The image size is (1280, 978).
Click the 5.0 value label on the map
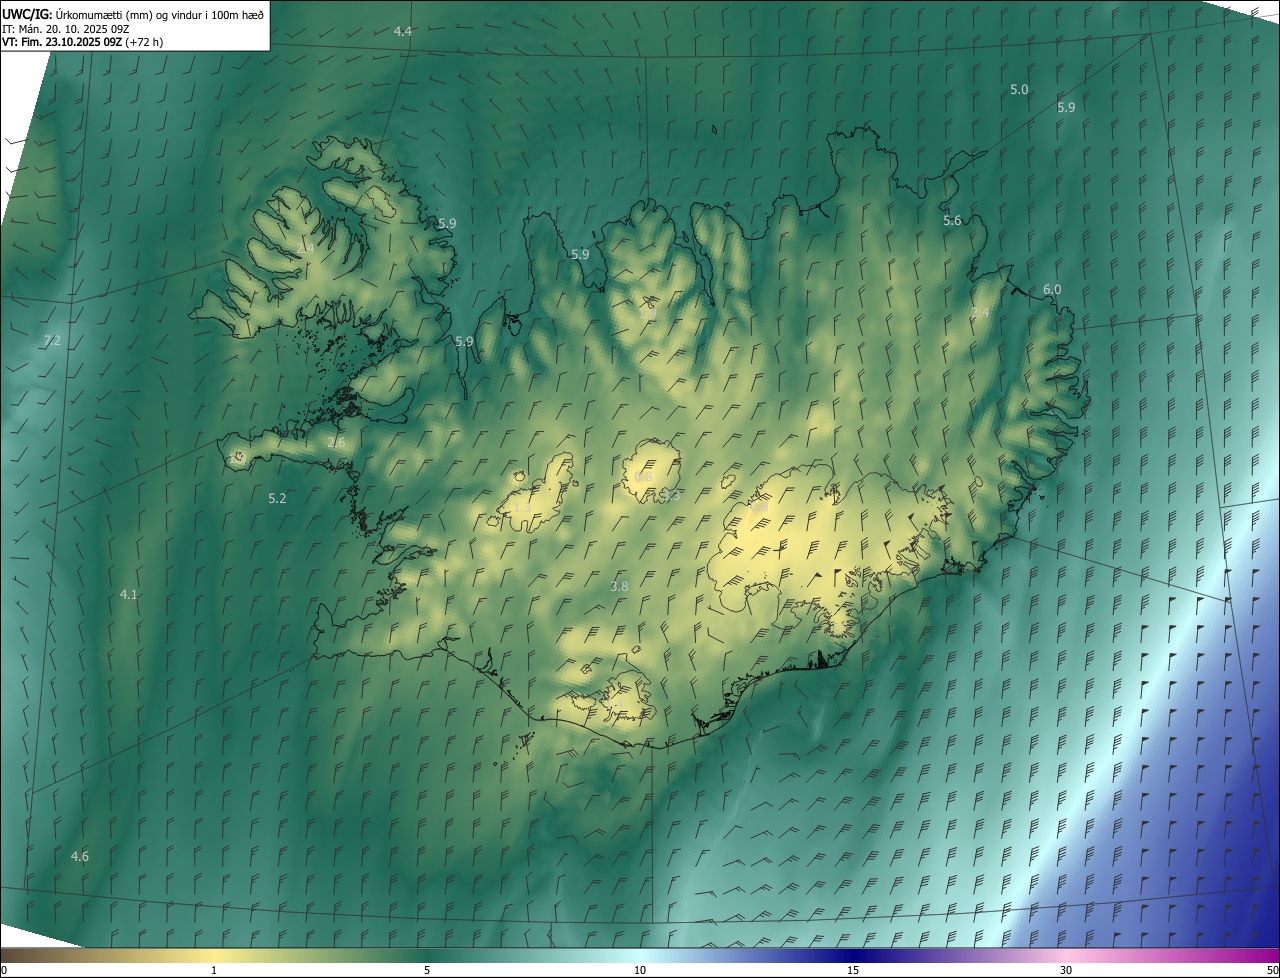pyautogui.click(x=1019, y=90)
